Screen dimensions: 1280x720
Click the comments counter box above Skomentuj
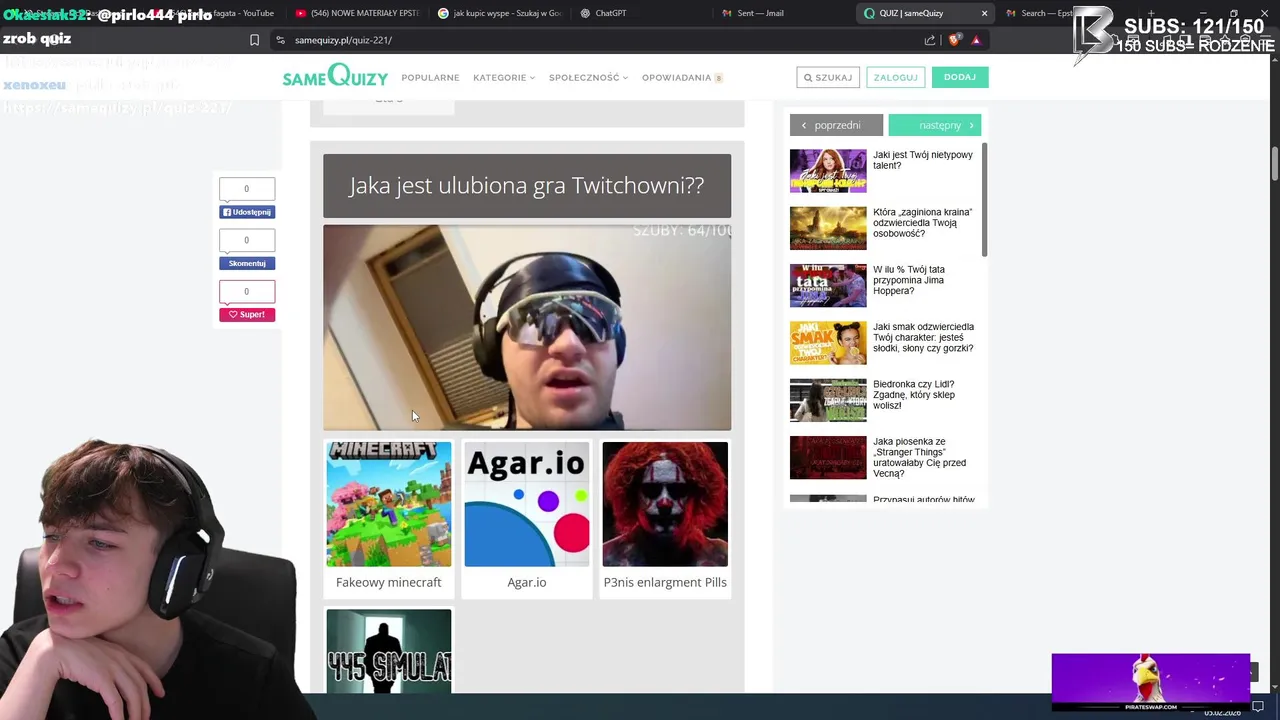pos(247,240)
